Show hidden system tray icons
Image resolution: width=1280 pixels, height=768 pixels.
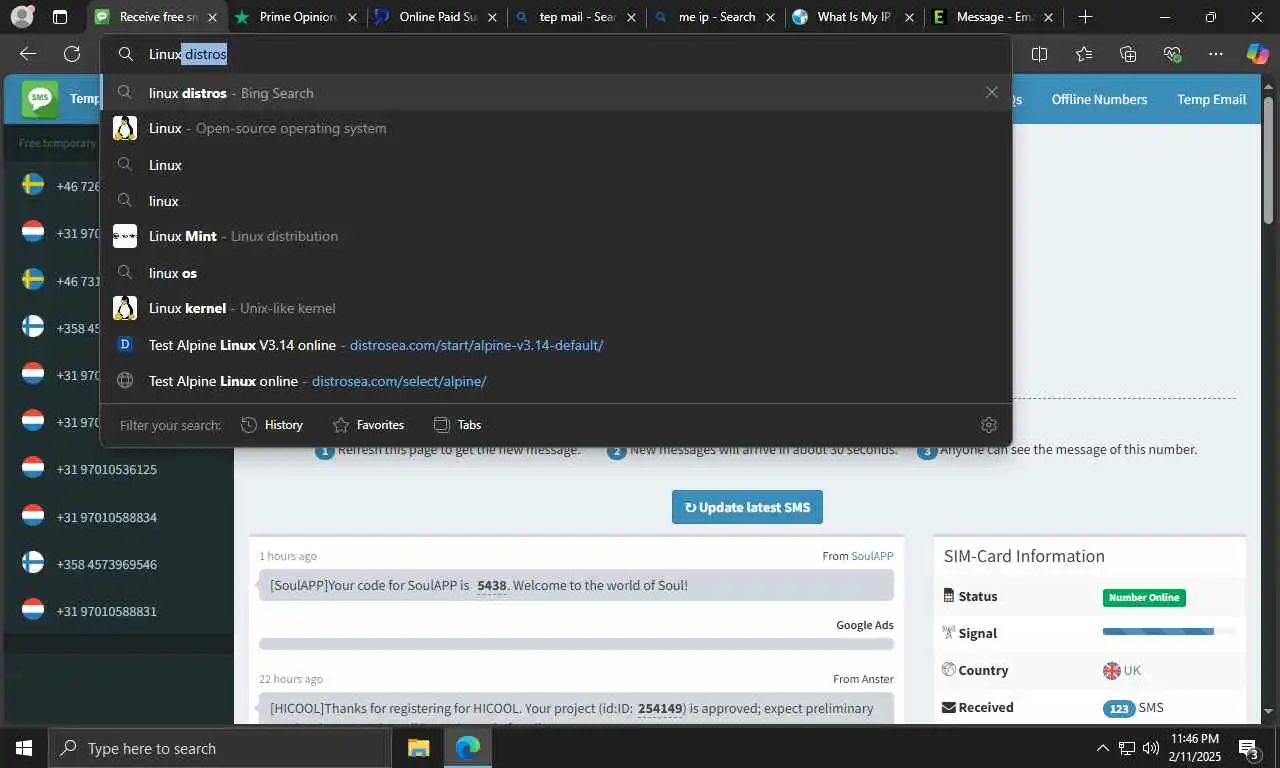[x=1103, y=748]
